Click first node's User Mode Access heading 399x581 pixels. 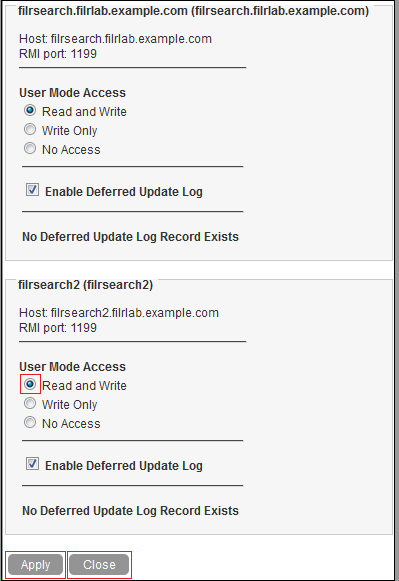pyautogui.click(x=73, y=93)
